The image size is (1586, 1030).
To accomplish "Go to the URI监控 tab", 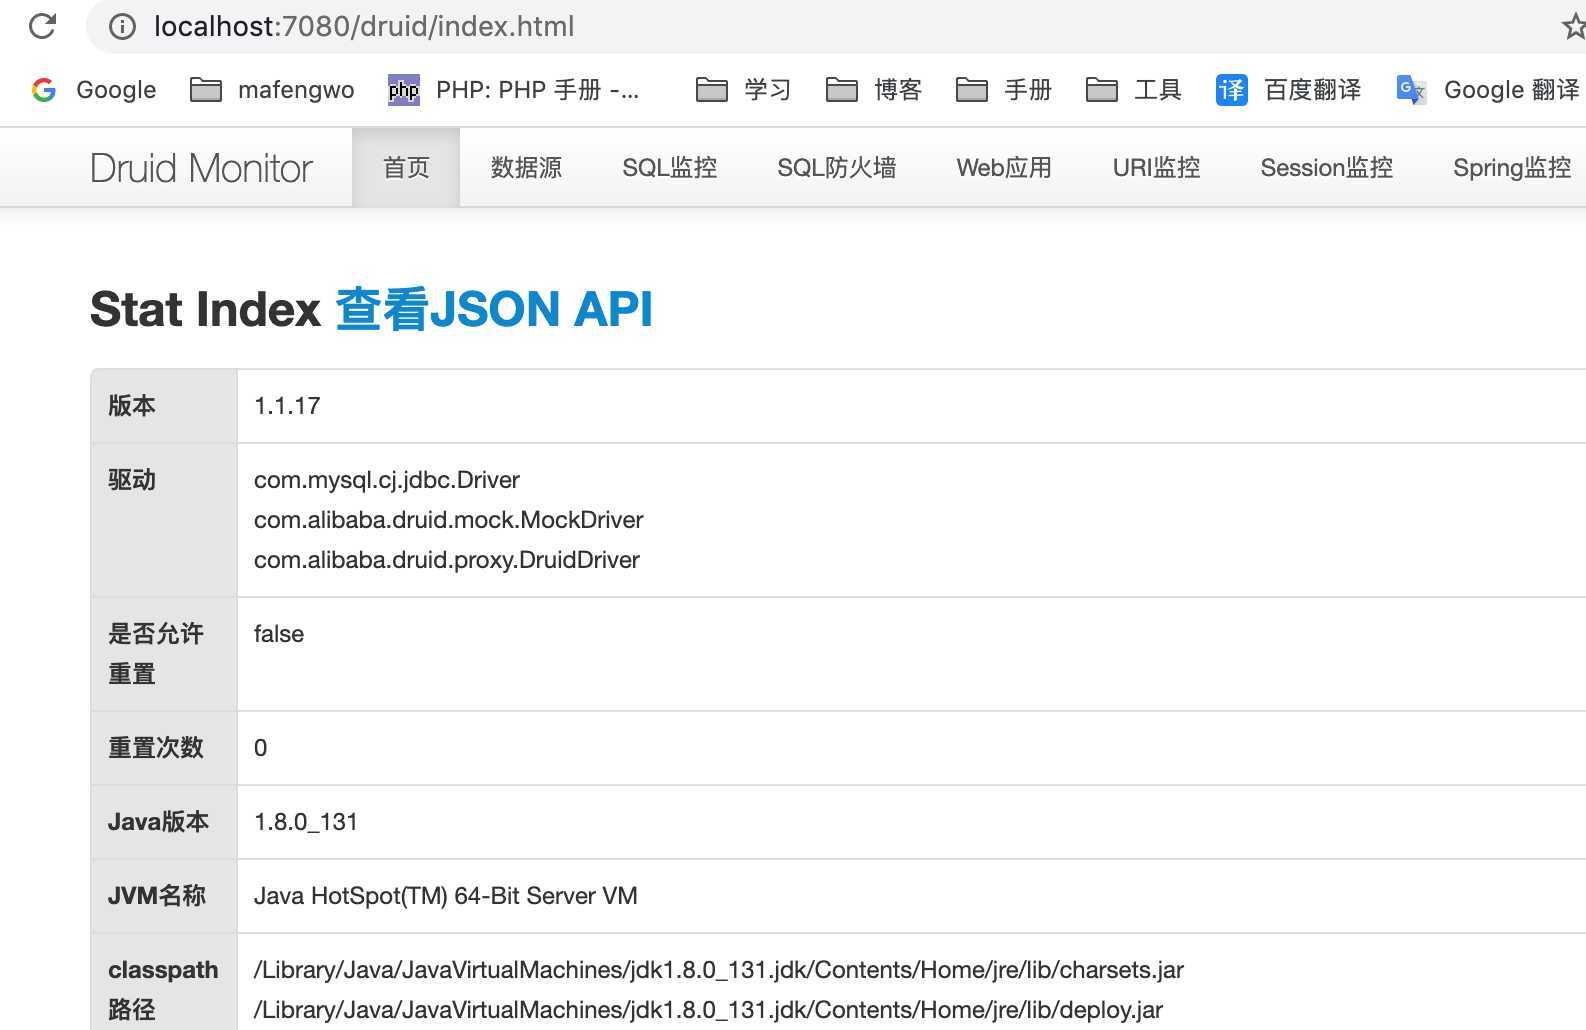I will (1156, 168).
